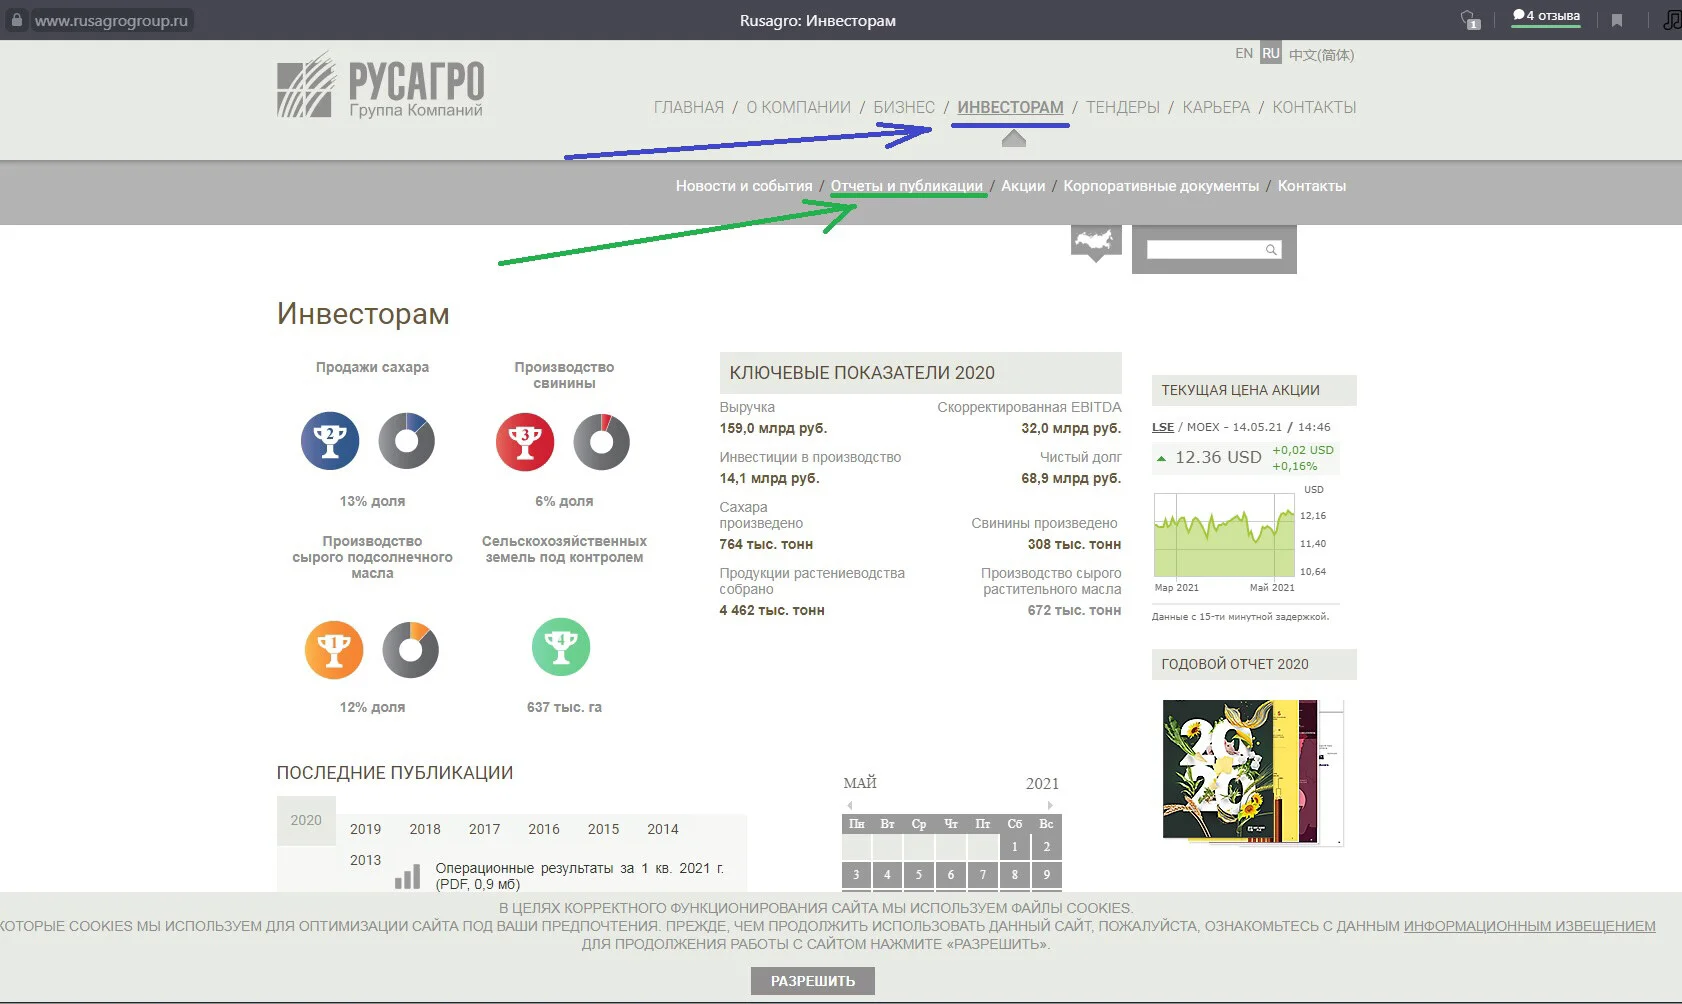Open Контакты in the gray submenu
Viewport: 1682px width, 1004px height.
(x=1312, y=186)
